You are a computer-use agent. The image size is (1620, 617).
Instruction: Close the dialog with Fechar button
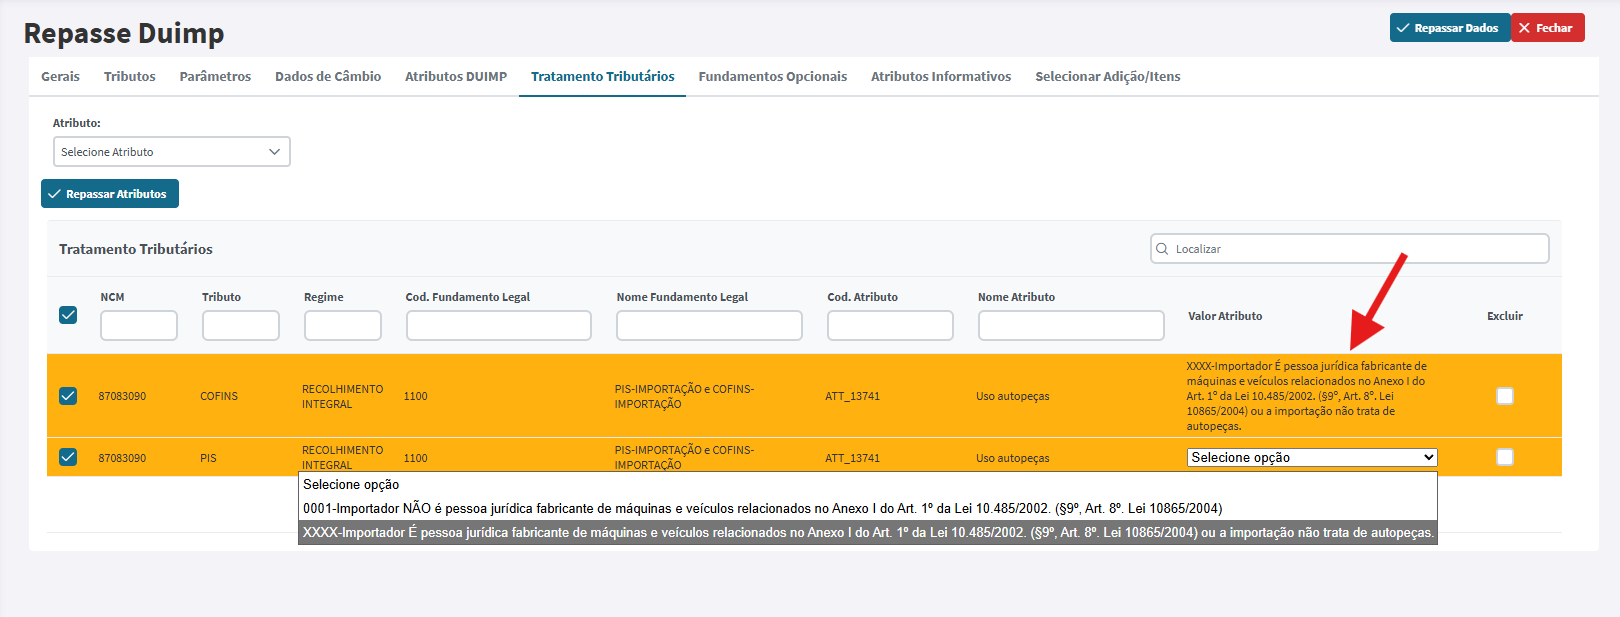1547,28
